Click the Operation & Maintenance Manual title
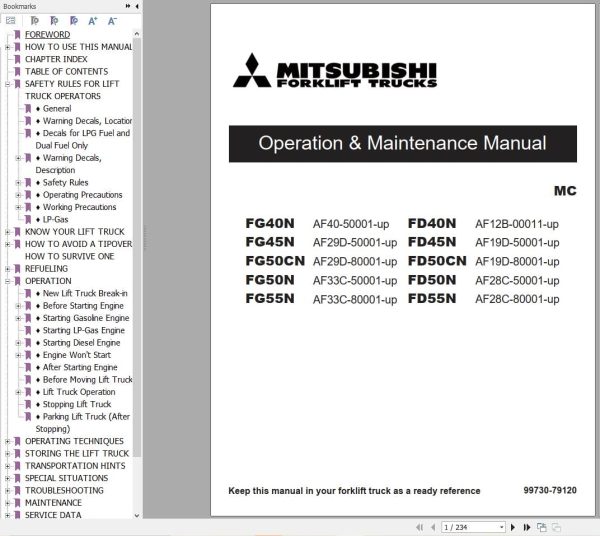This screenshot has height=536, width=600. pos(402,143)
